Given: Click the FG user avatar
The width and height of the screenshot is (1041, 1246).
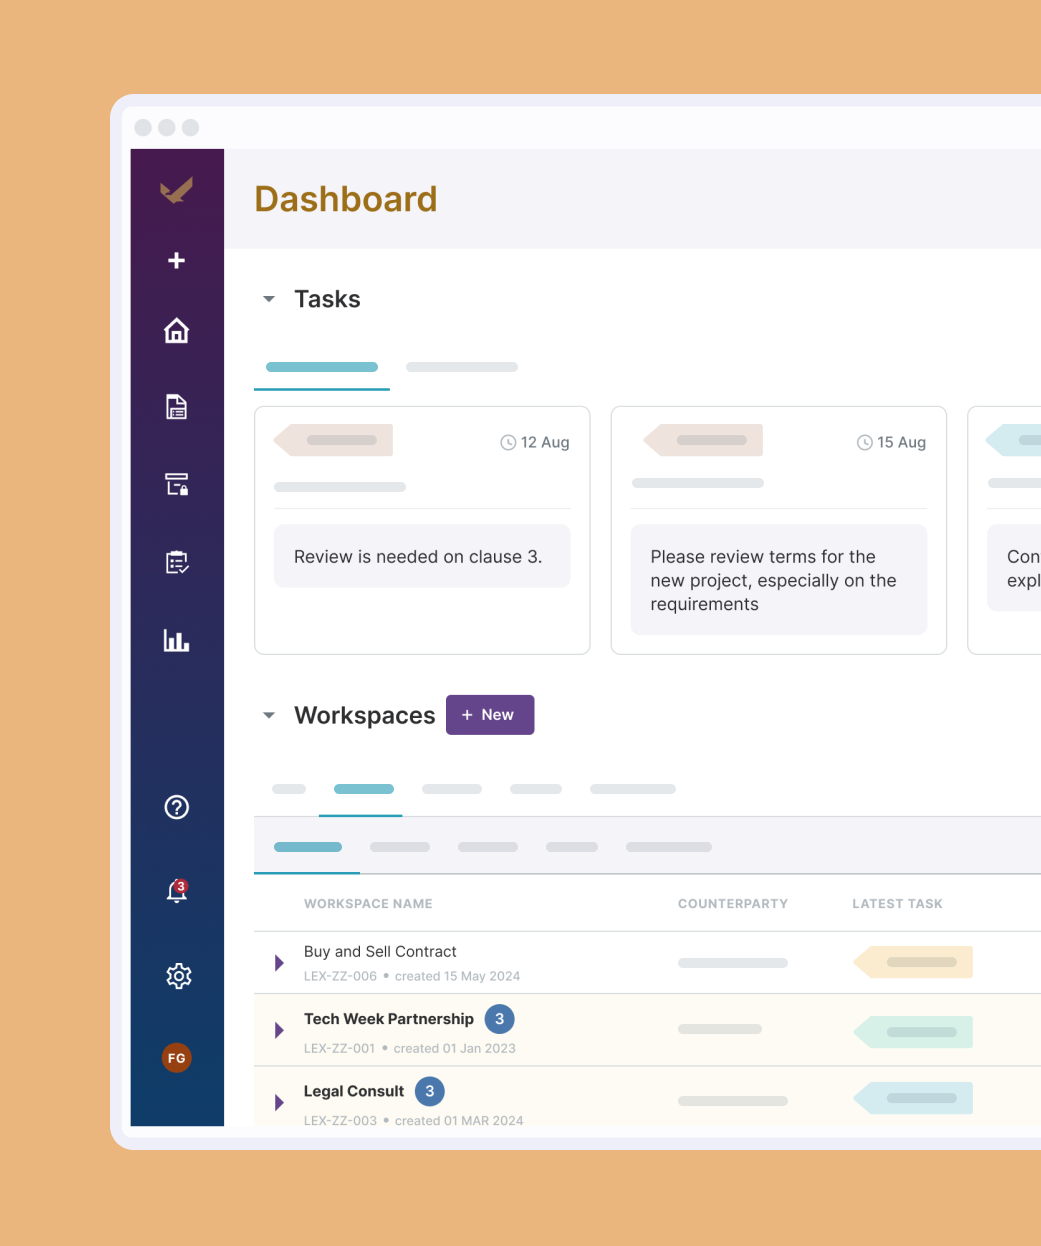Looking at the screenshot, I should tap(177, 1058).
